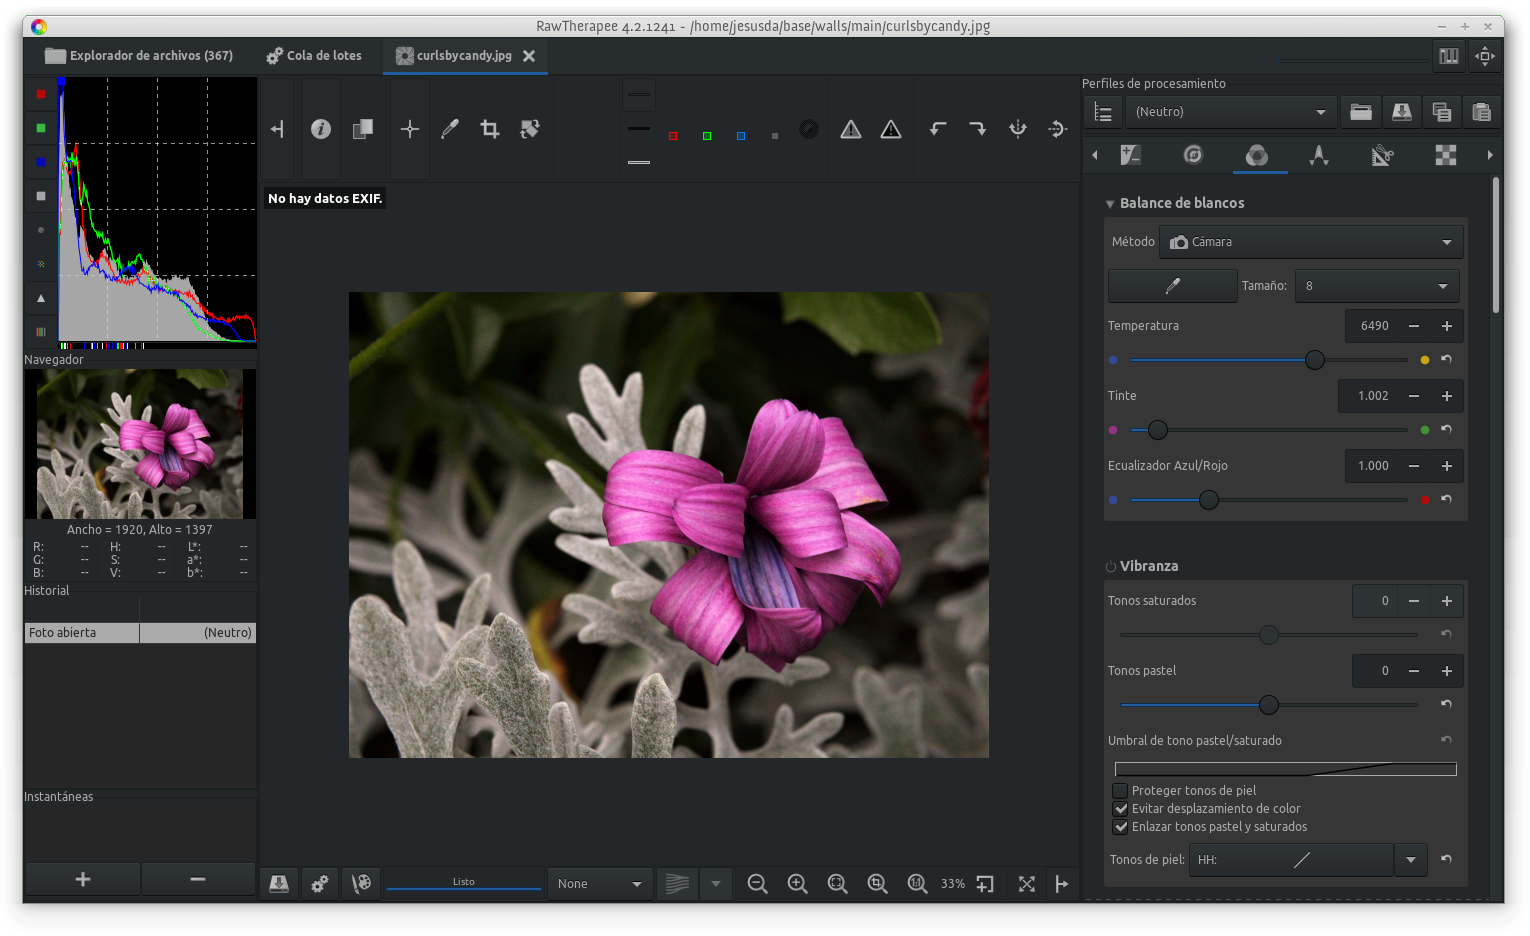Image resolution: width=1530 pixels, height=936 pixels.
Task: Select the crop tool in toolbar
Action: [490, 129]
